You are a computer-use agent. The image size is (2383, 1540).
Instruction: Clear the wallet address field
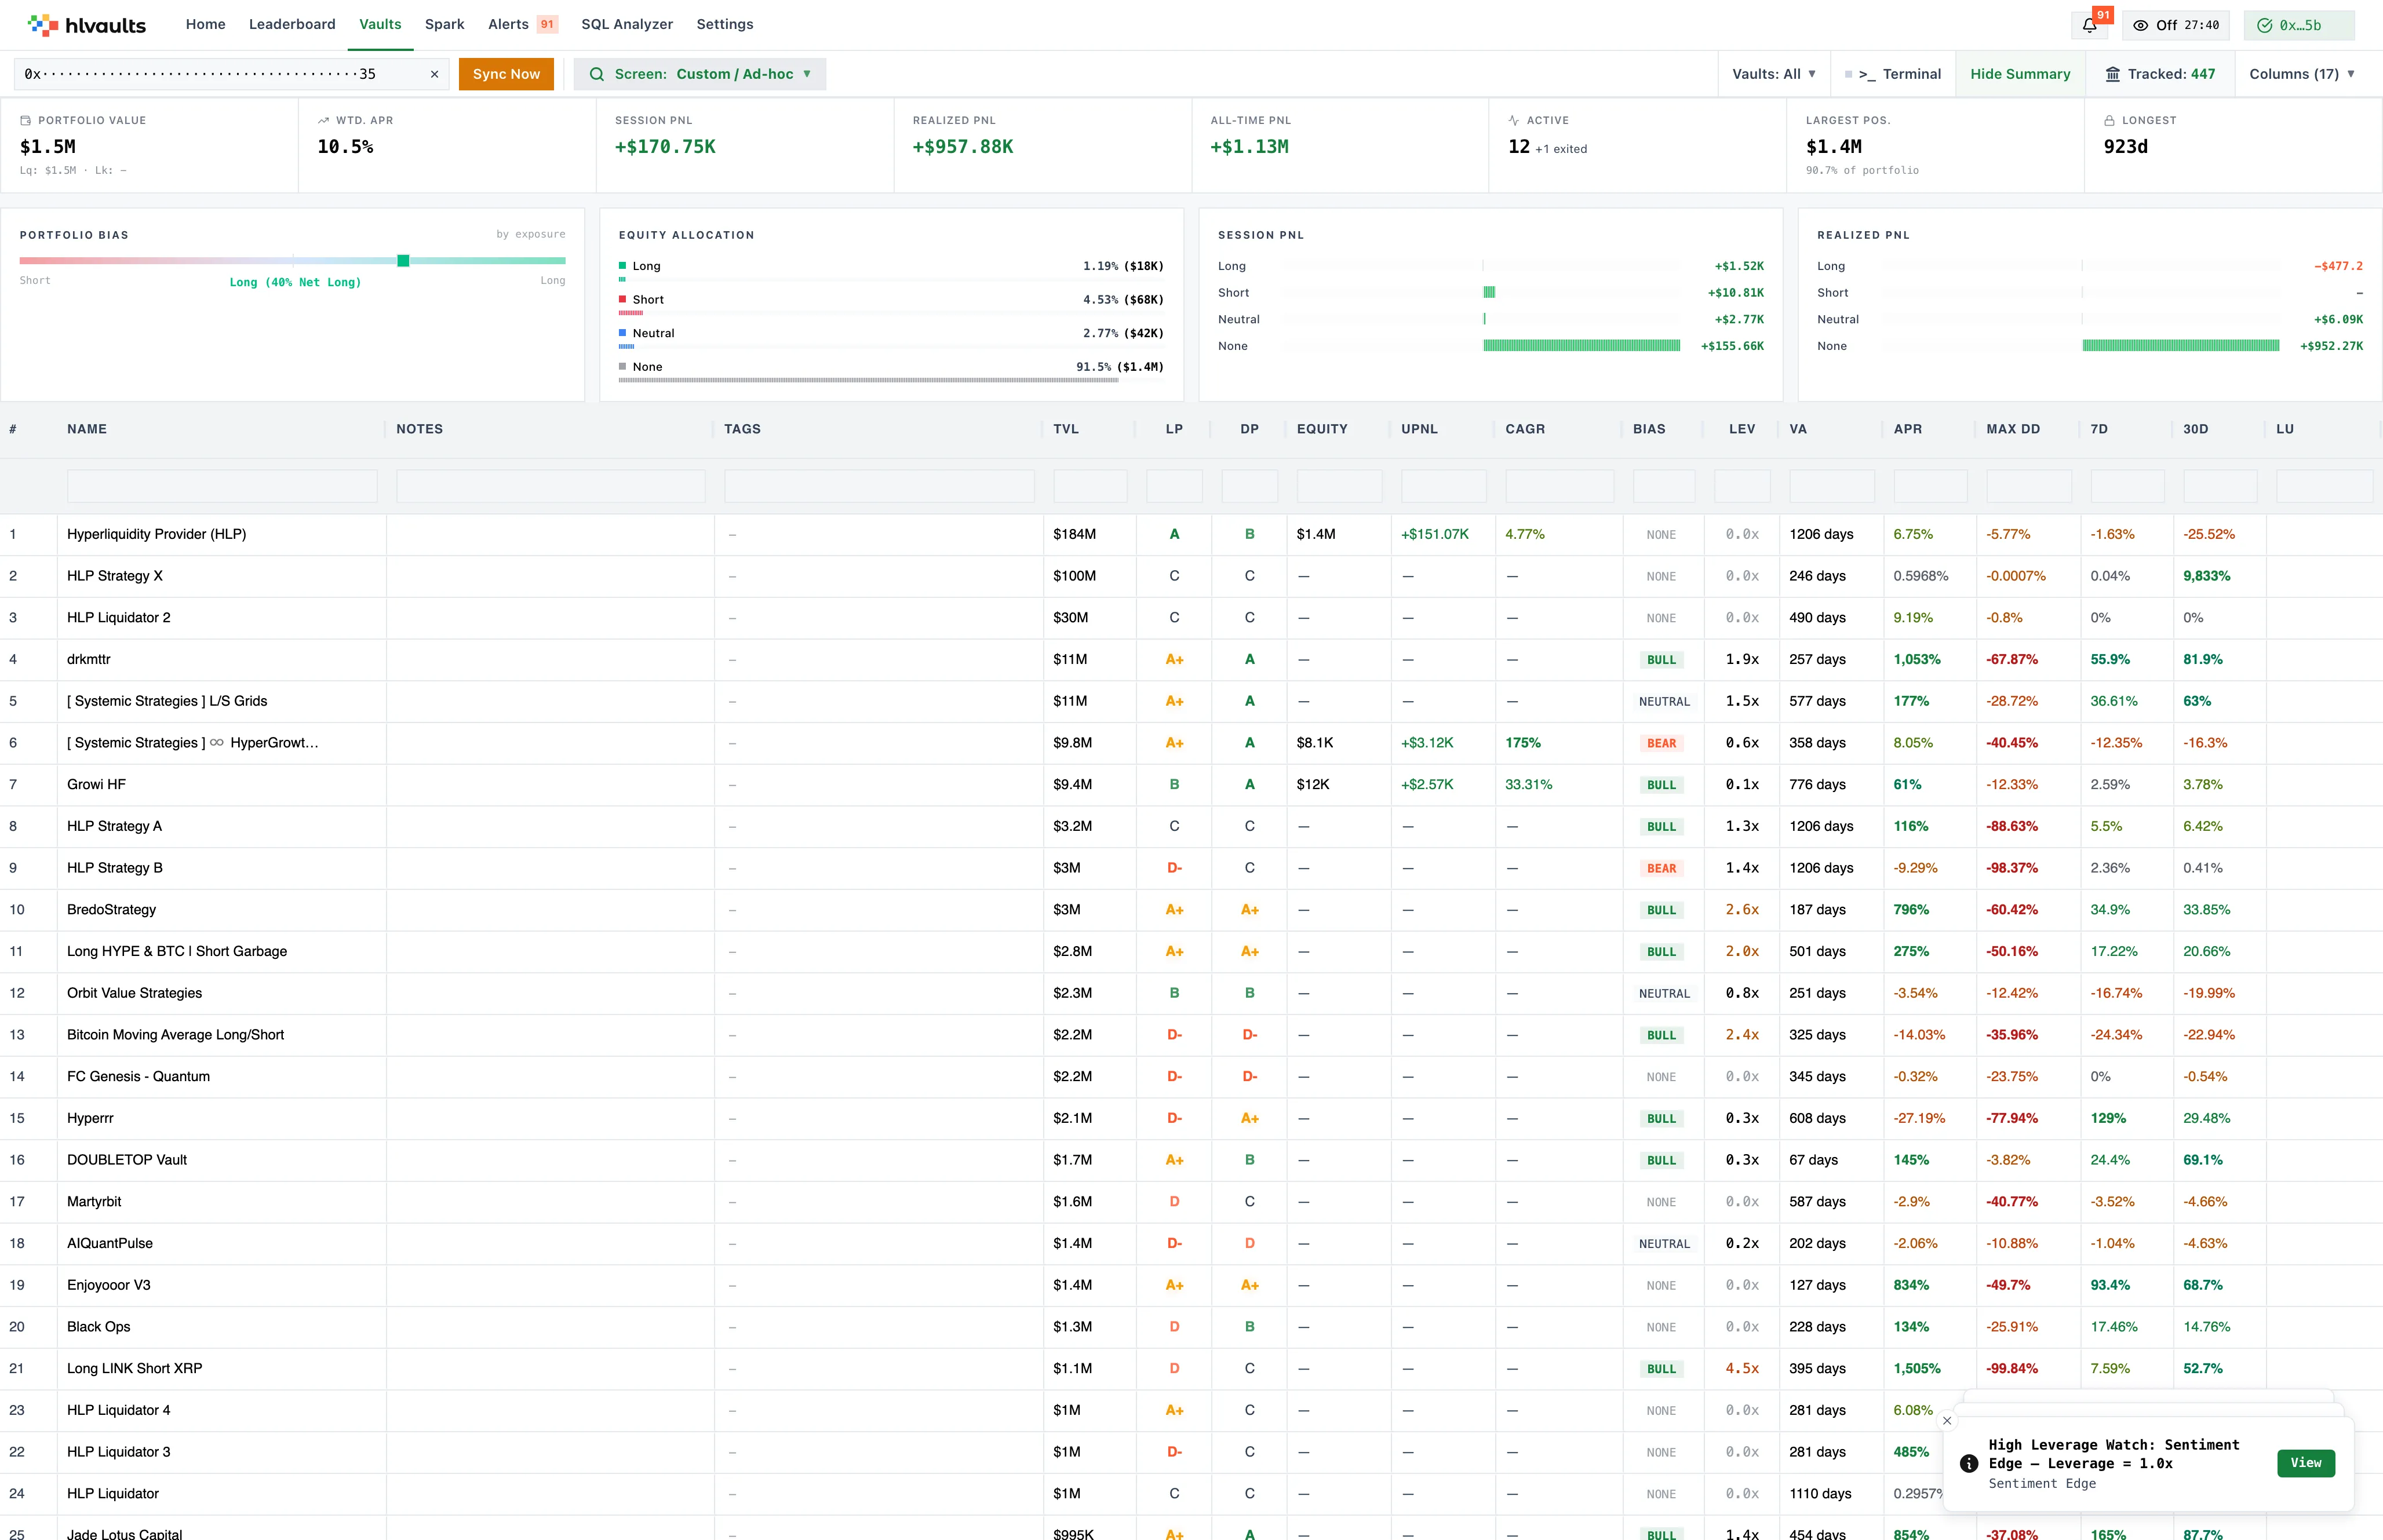434,74
